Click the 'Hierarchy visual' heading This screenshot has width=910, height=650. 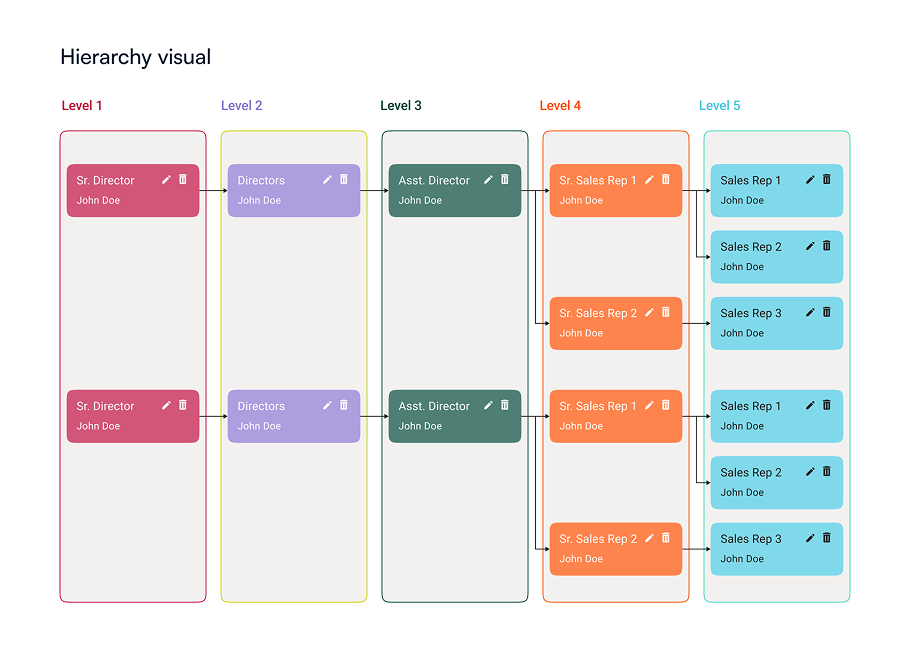click(136, 57)
